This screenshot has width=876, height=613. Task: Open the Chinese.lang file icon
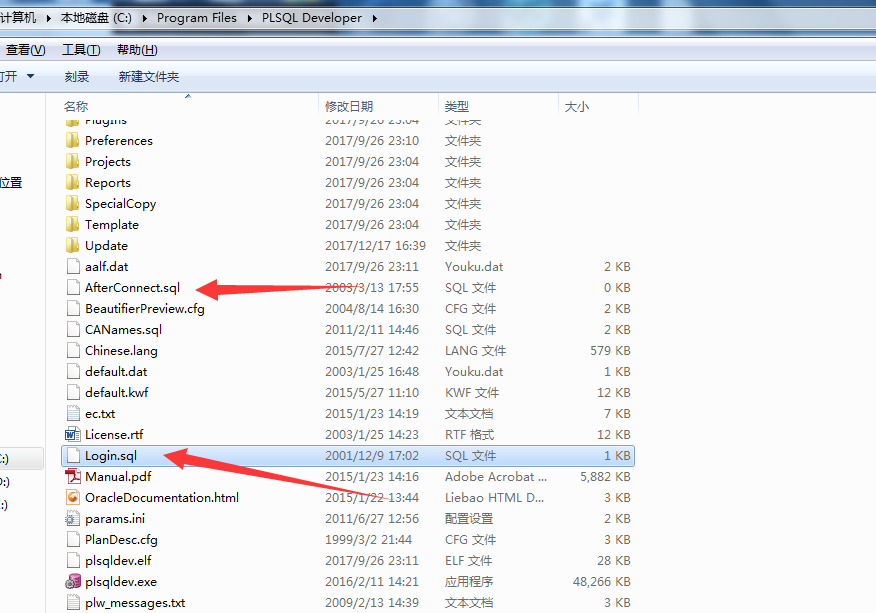tap(73, 350)
